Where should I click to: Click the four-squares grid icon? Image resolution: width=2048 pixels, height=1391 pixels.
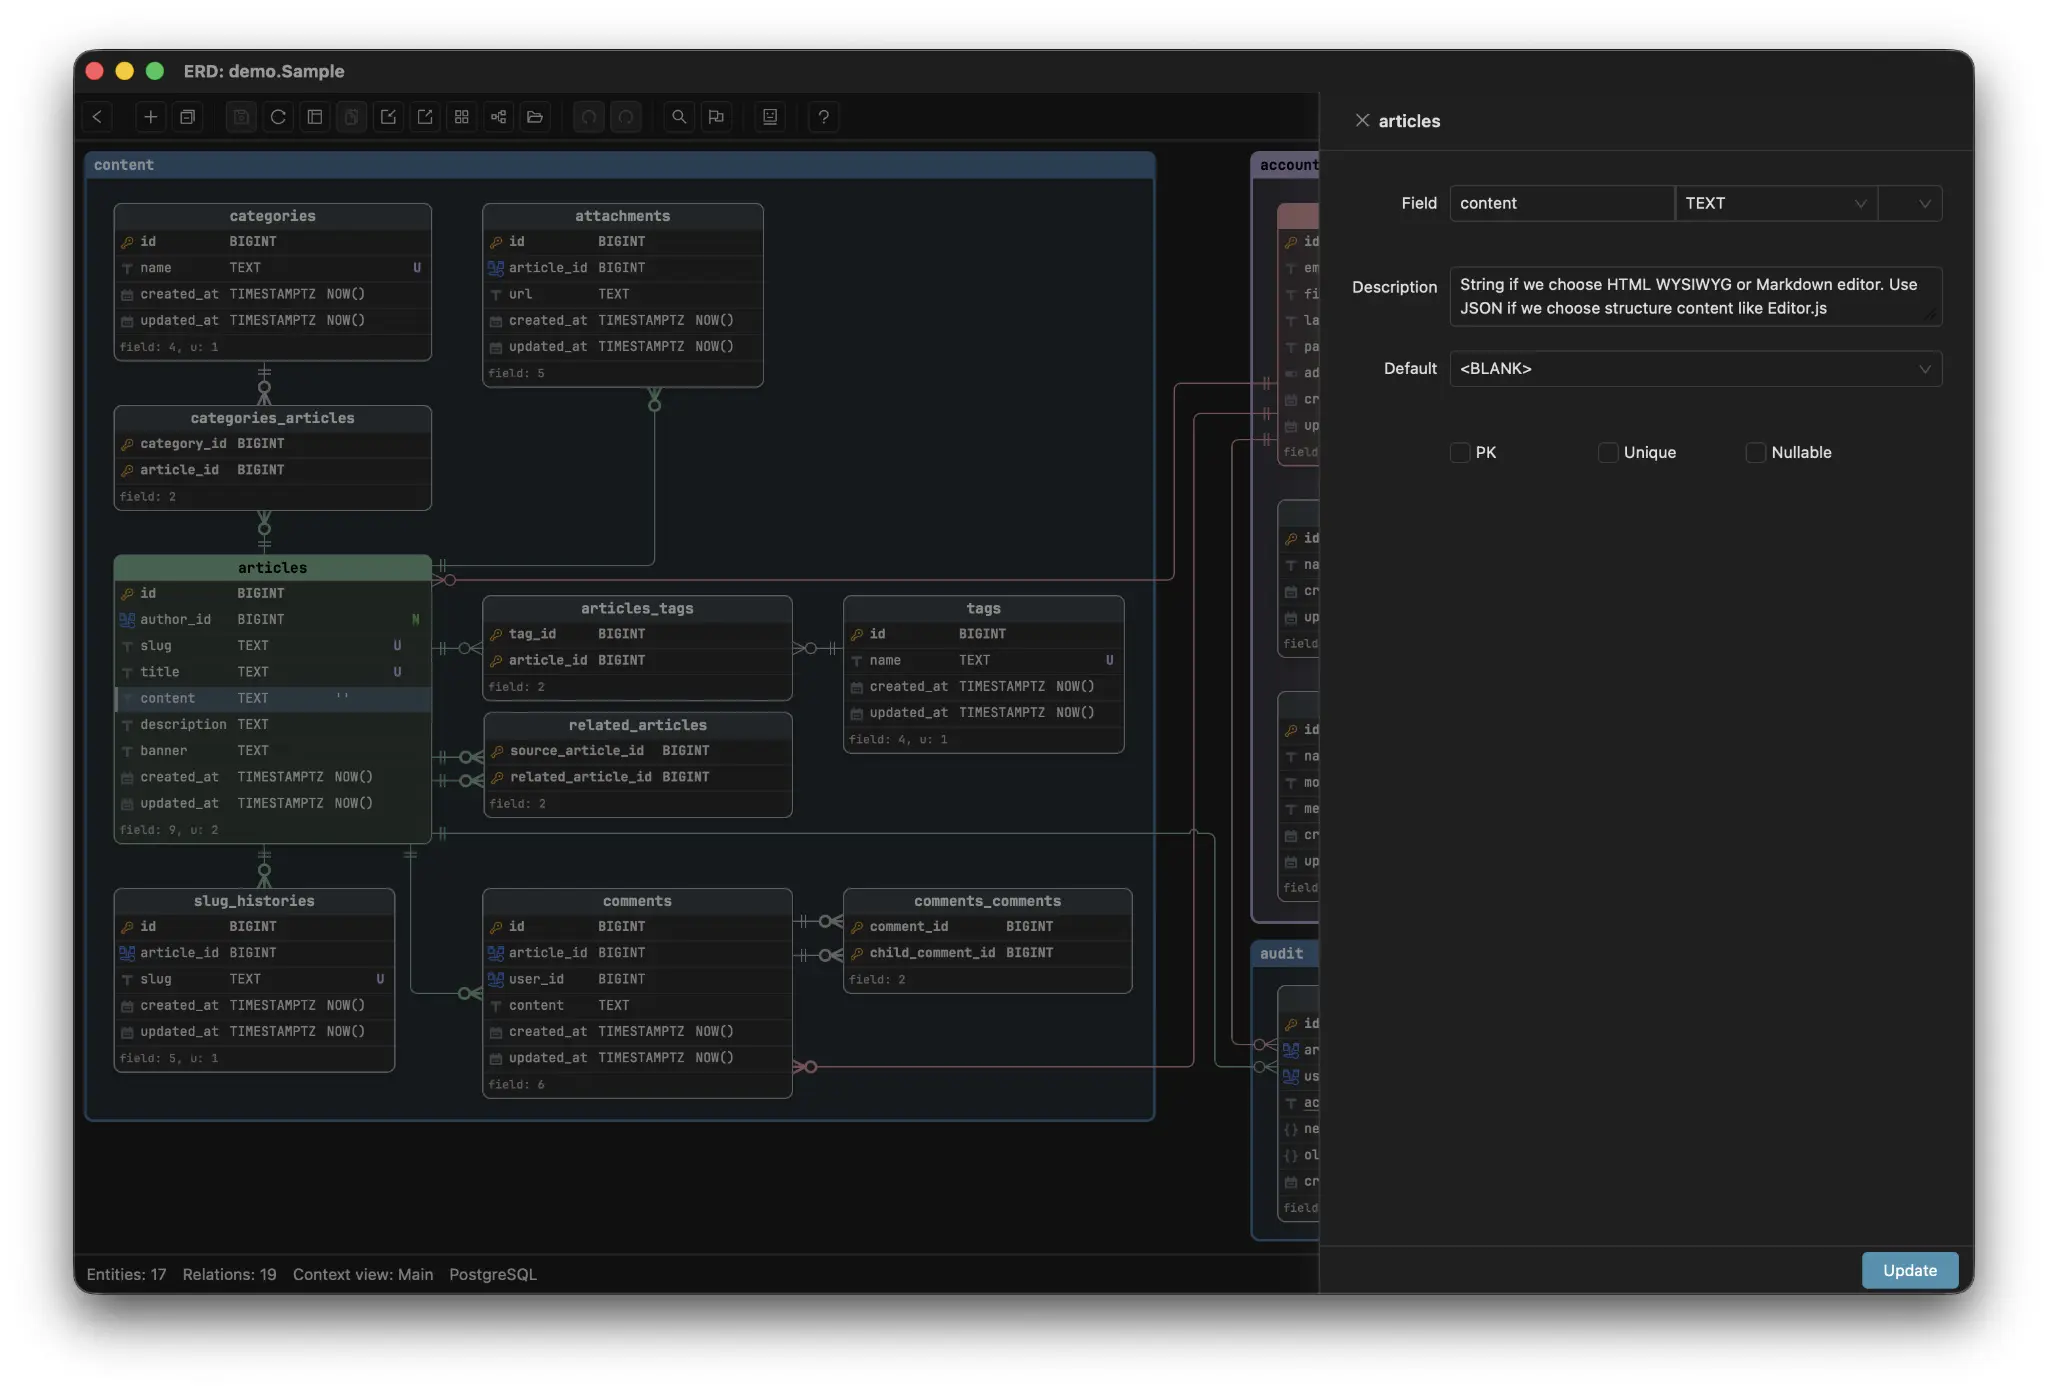[x=462, y=117]
